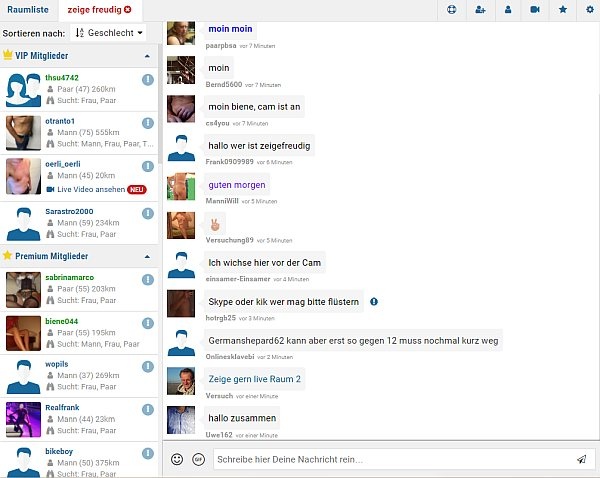Click the video camera icon in the top bar

[535, 10]
